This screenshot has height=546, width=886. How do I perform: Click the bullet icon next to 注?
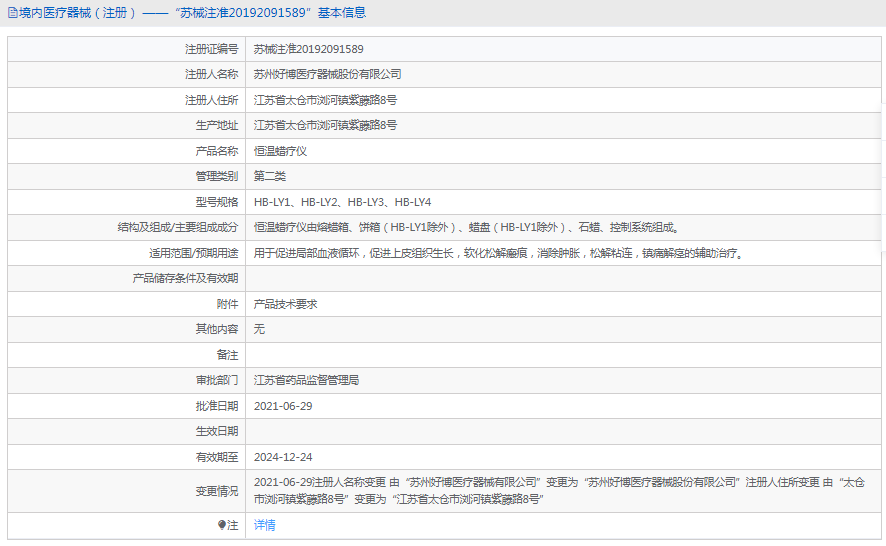pos(222,525)
